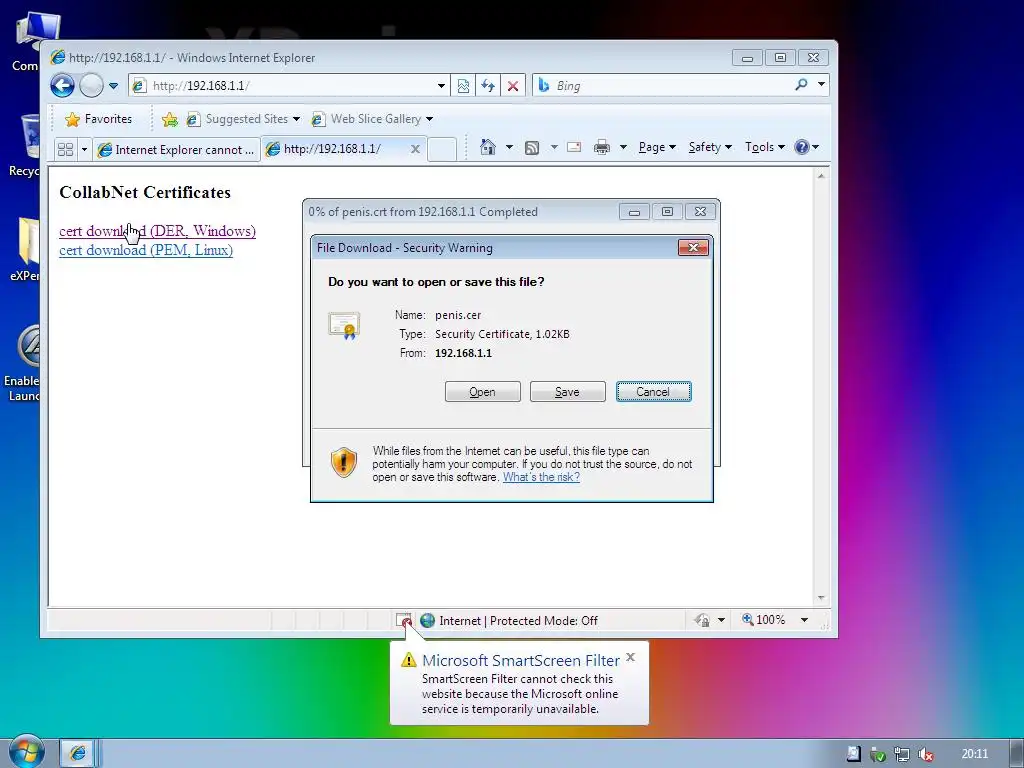Image resolution: width=1024 pixels, height=768 pixels.
Task: Click the Help question mark icon
Action: [x=802, y=147]
